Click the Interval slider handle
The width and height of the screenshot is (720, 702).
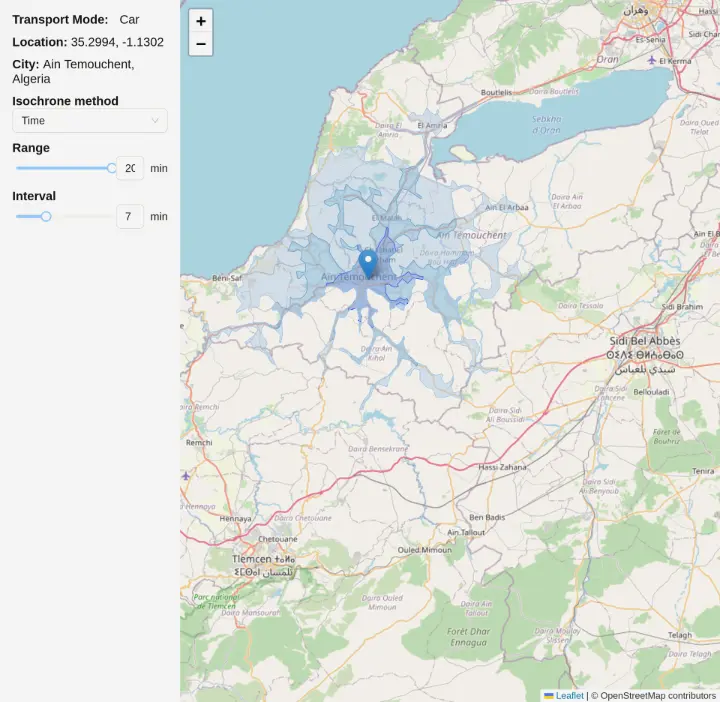pyautogui.click(x=46, y=216)
